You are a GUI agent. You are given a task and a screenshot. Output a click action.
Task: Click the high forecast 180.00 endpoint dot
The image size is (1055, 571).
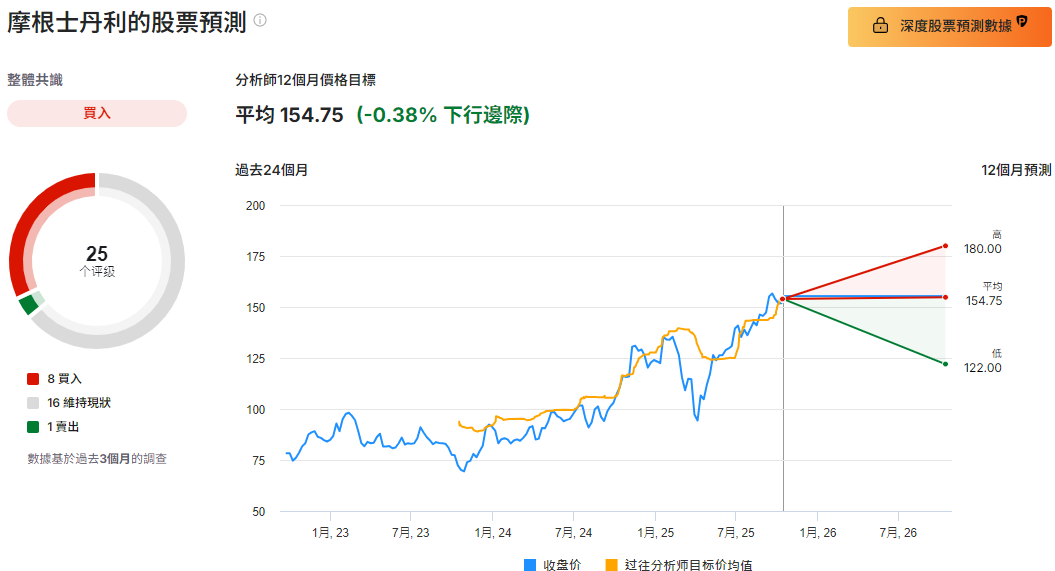click(945, 245)
